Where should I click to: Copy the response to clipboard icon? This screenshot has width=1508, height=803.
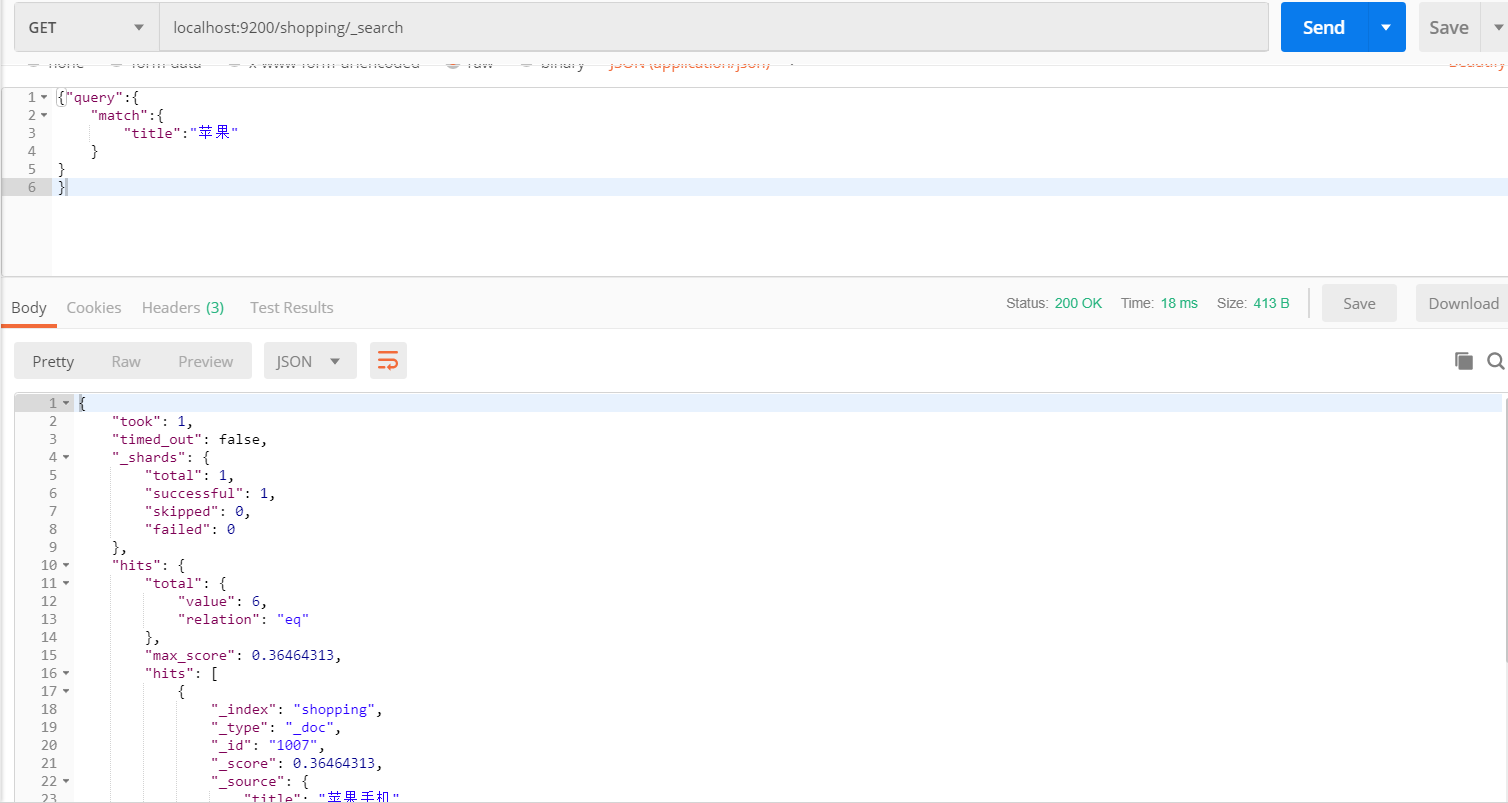point(1464,361)
